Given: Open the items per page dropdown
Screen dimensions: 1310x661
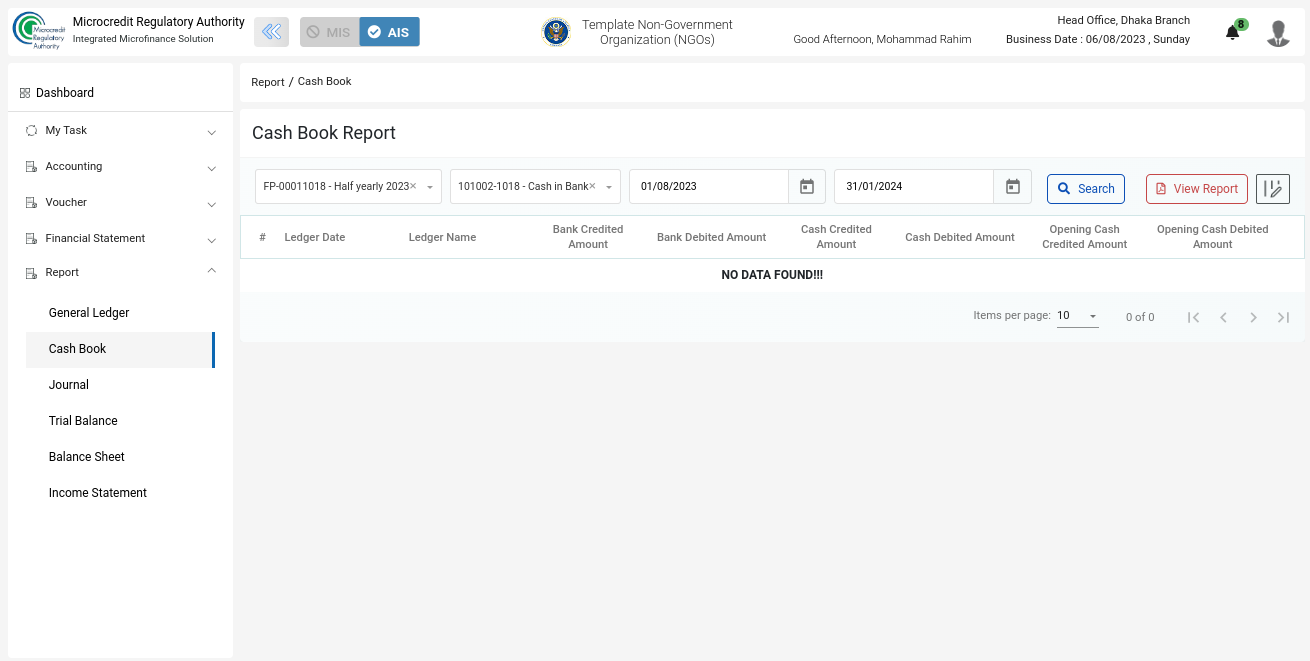Looking at the screenshot, I should (x=1077, y=316).
